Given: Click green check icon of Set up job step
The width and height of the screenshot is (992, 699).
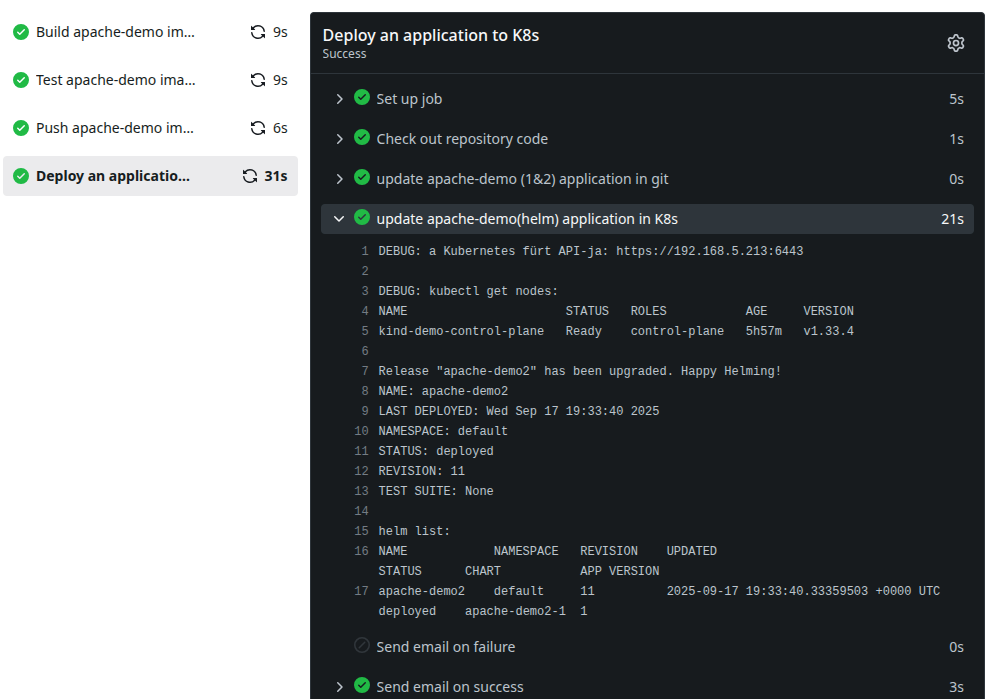Looking at the screenshot, I should 362,98.
